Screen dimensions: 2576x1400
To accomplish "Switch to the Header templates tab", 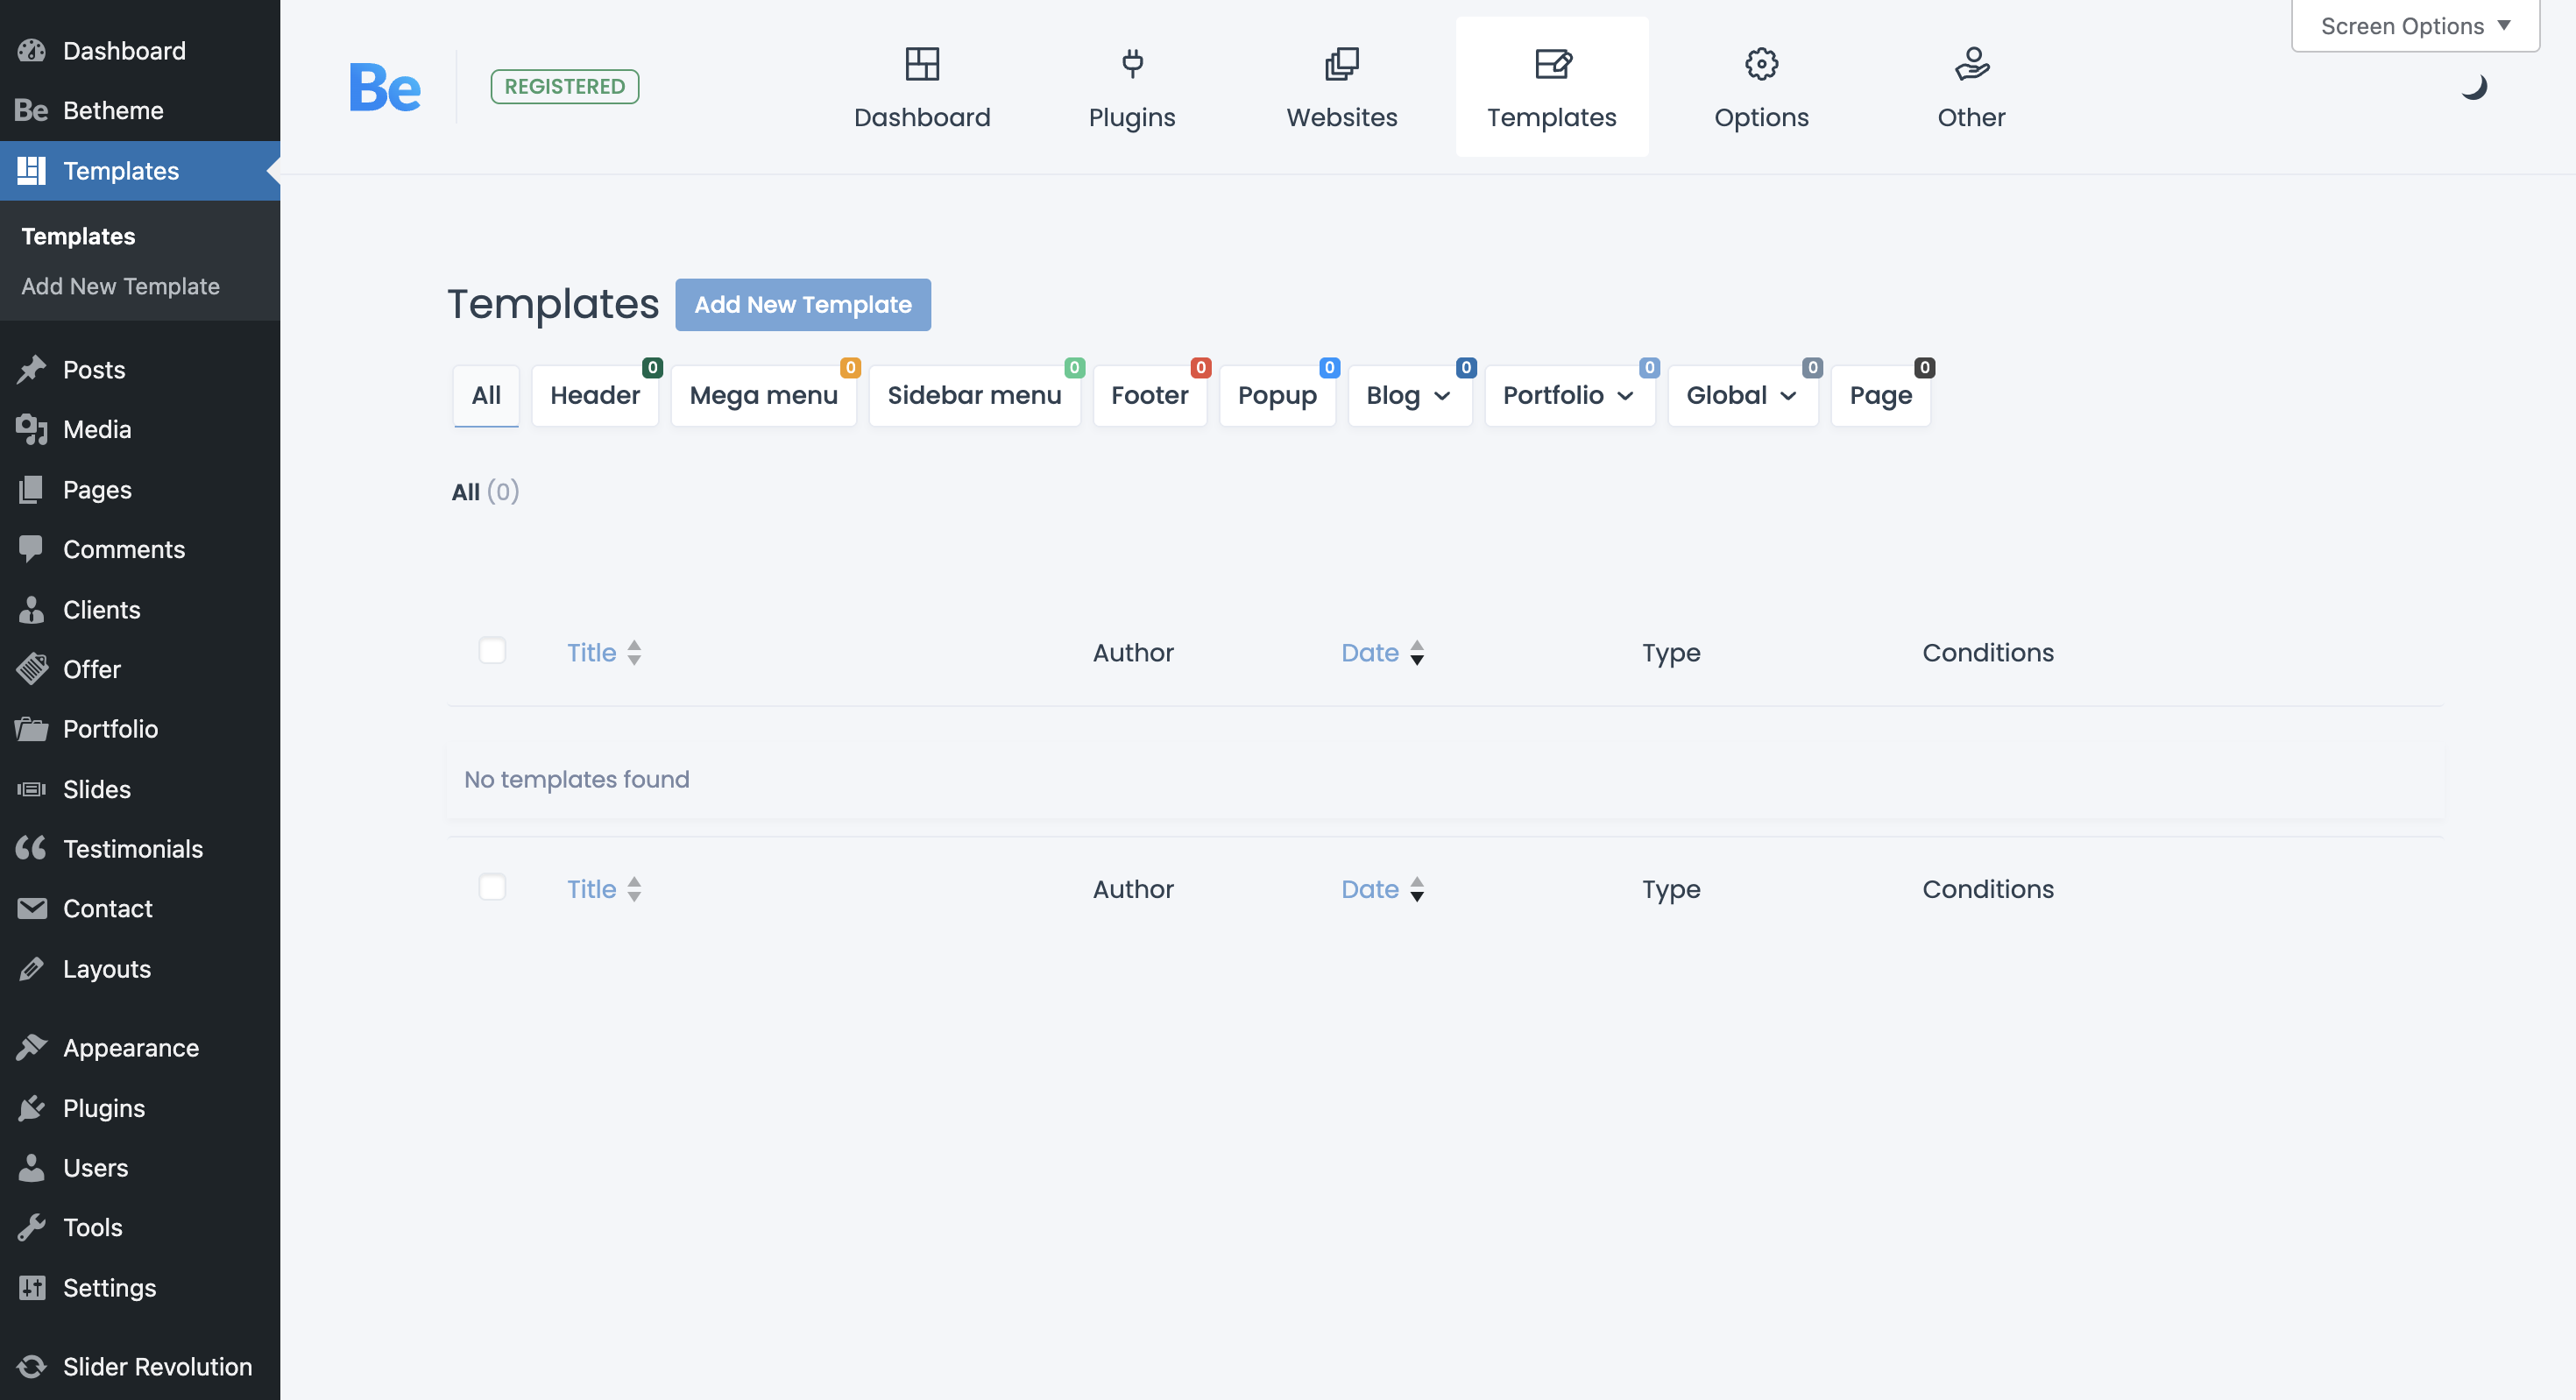I will [x=594, y=395].
